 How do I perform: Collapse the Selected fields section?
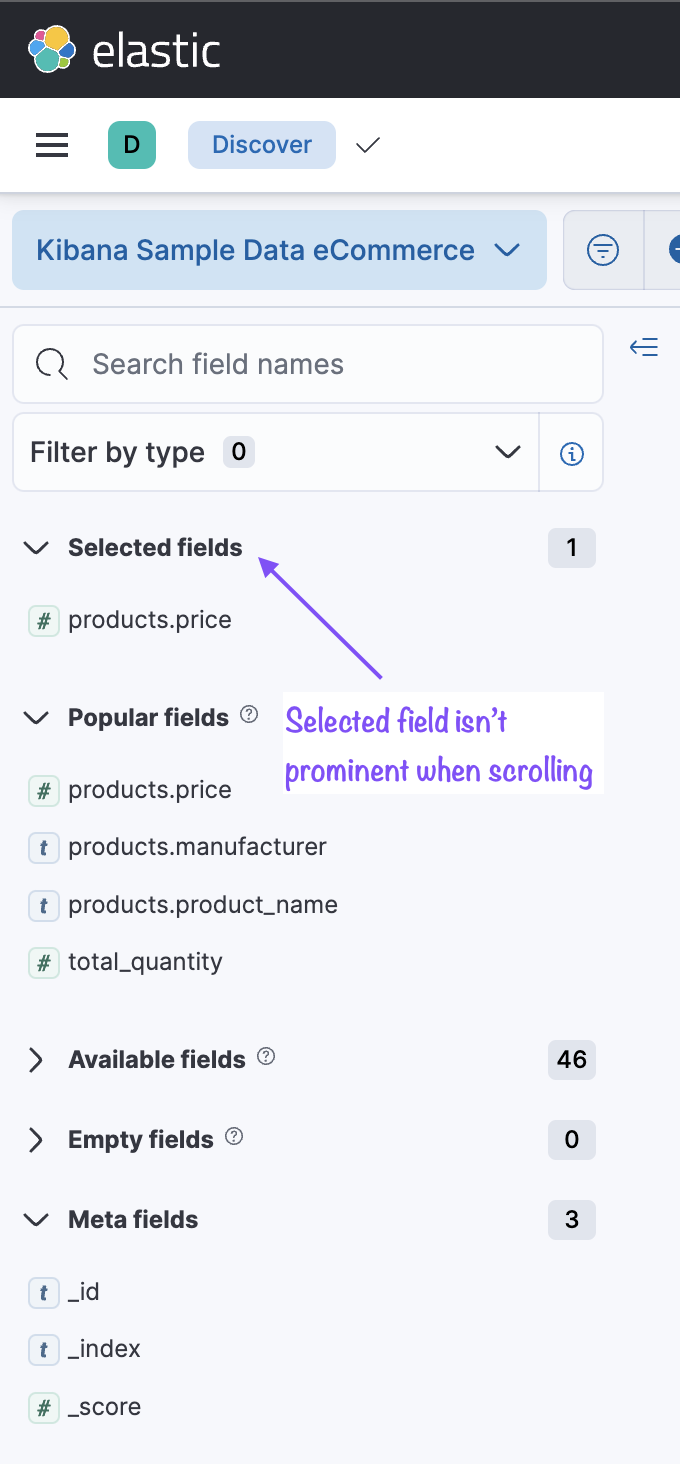[35, 547]
